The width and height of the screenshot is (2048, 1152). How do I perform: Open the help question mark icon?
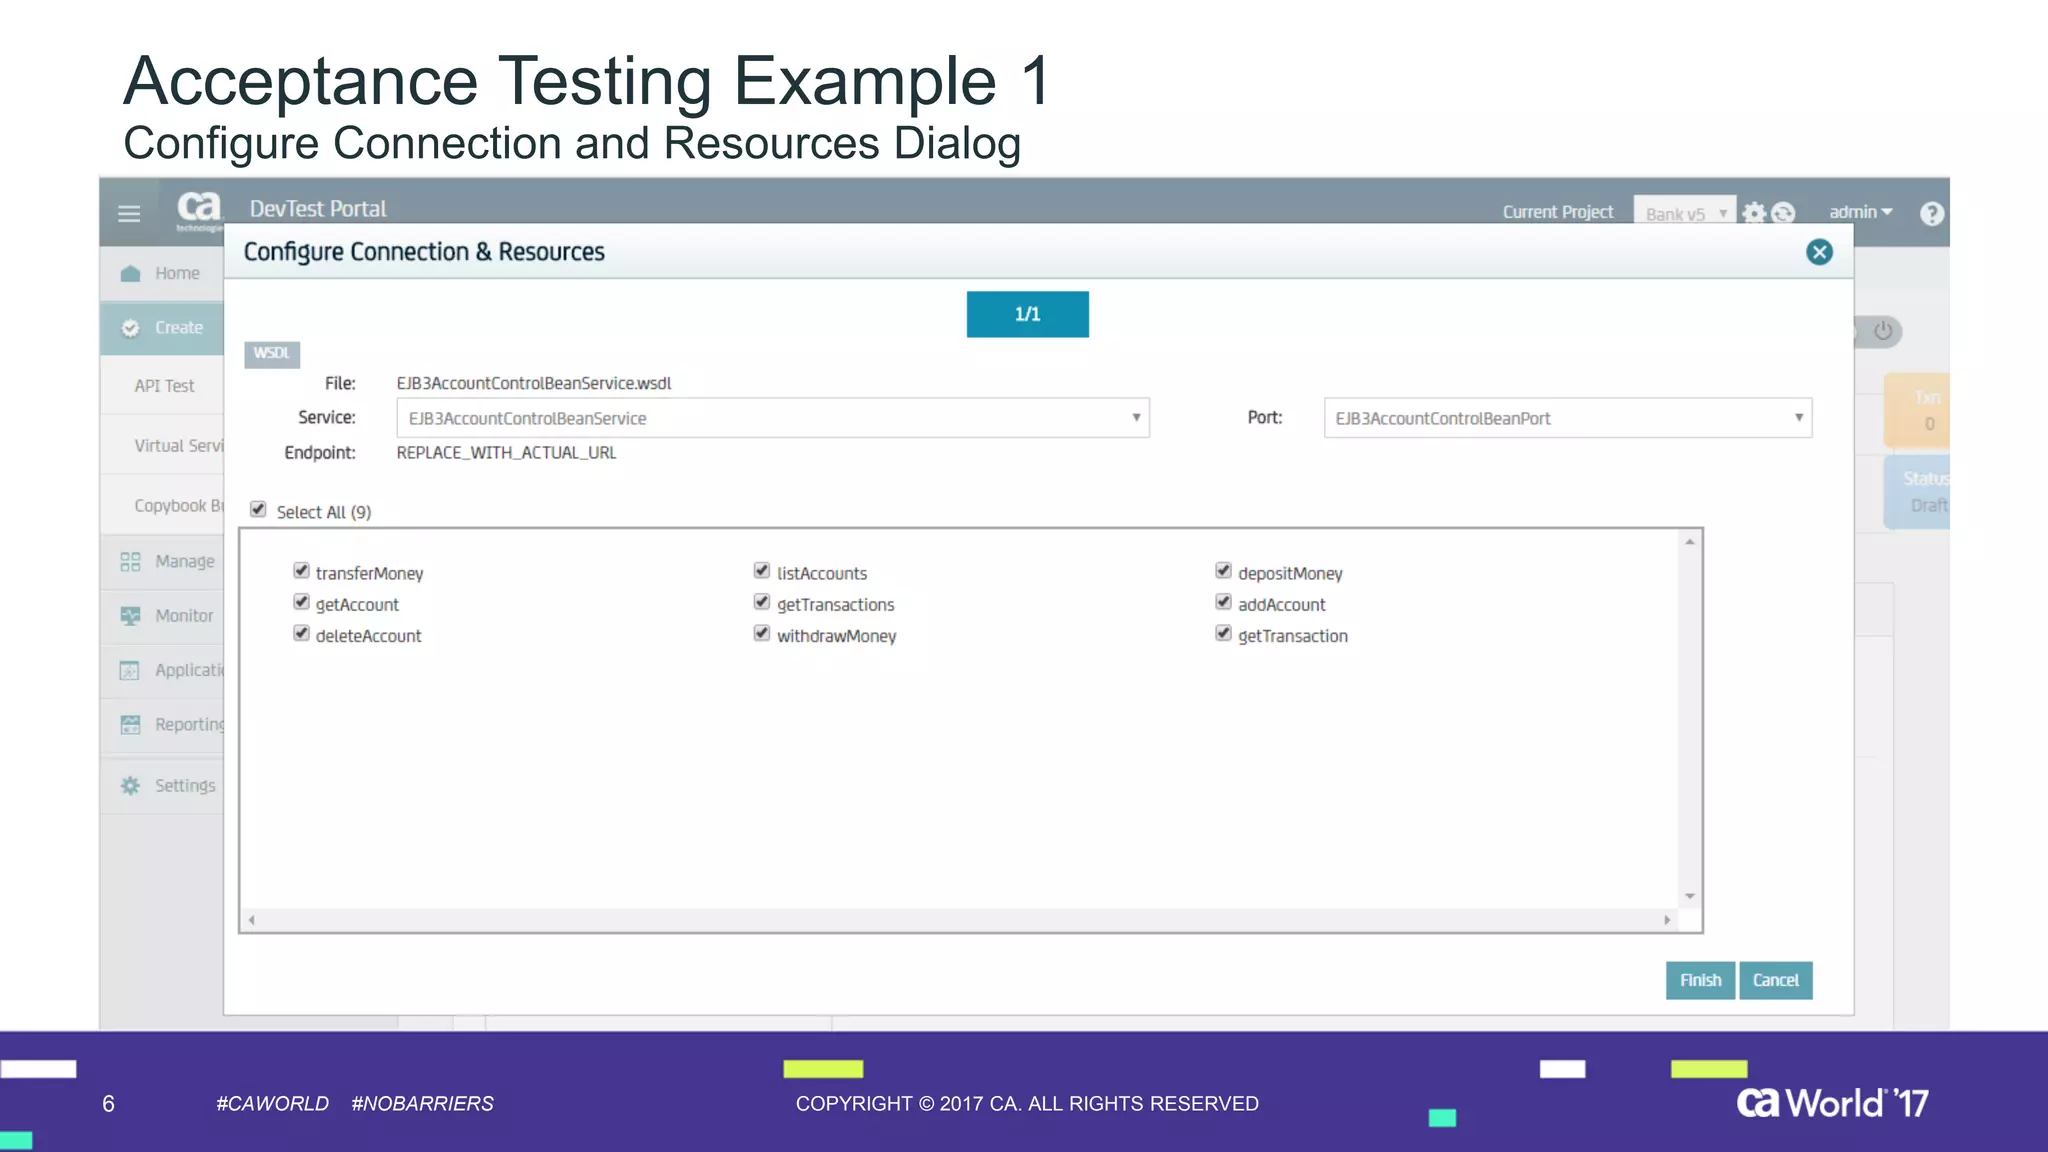coord(1932,213)
